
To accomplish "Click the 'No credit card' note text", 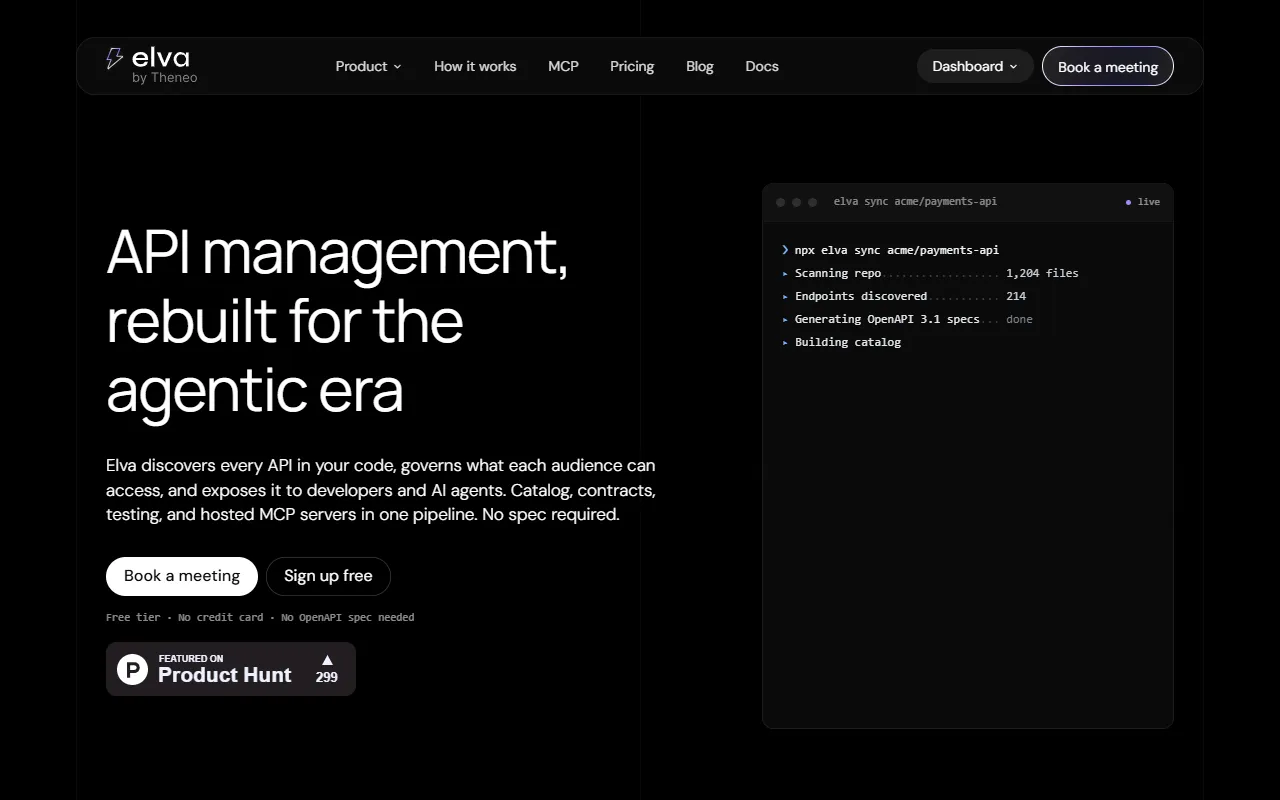I will coord(221,617).
